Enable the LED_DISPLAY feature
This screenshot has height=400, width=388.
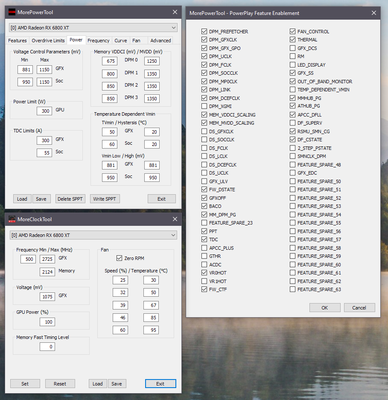pyautogui.click(x=293, y=65)
